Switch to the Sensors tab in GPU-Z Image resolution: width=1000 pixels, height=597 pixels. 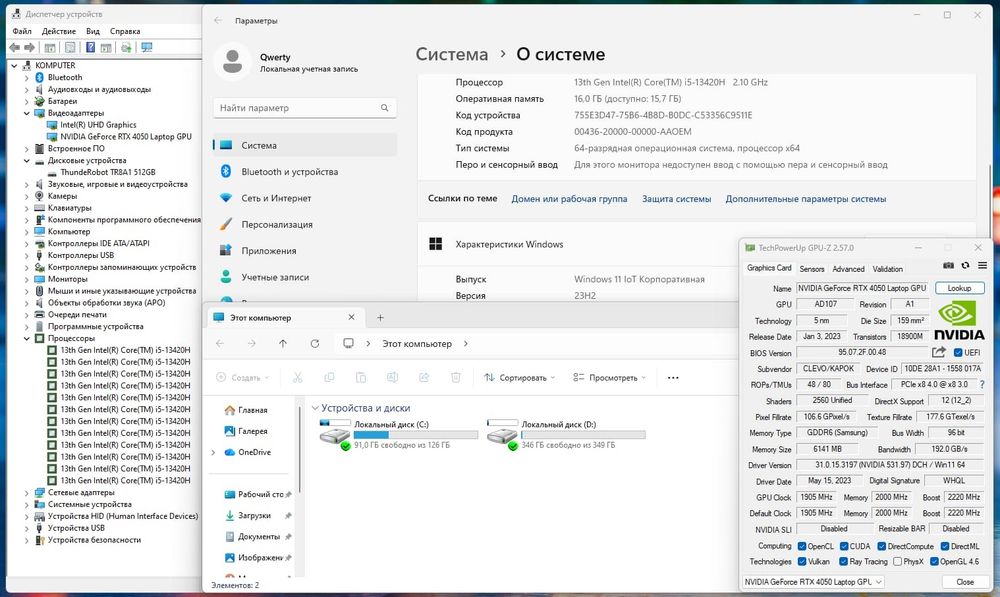pyautogui.click(x=812, y=269)
